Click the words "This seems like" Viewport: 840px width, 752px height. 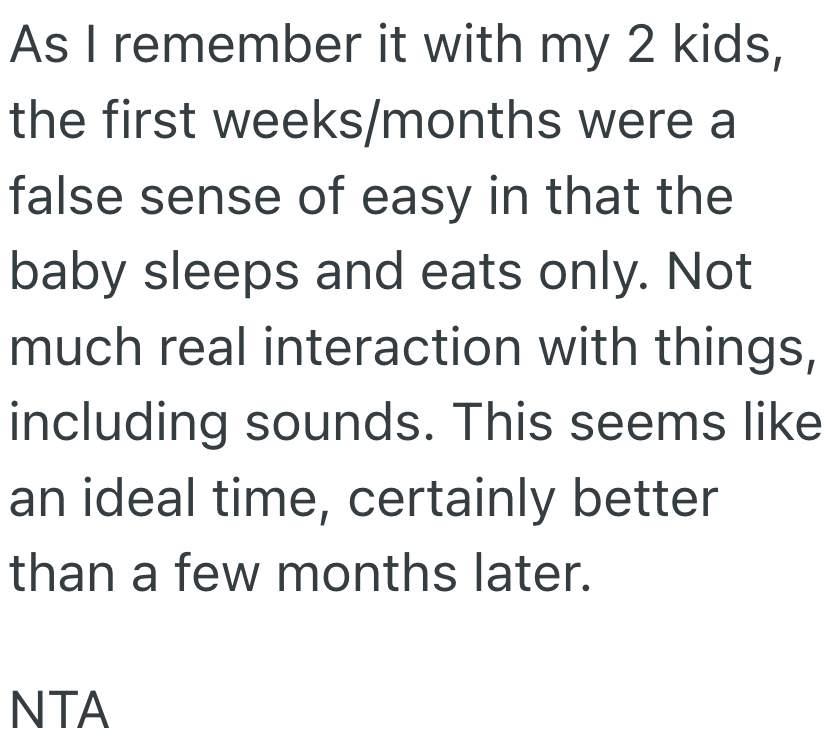643,424
